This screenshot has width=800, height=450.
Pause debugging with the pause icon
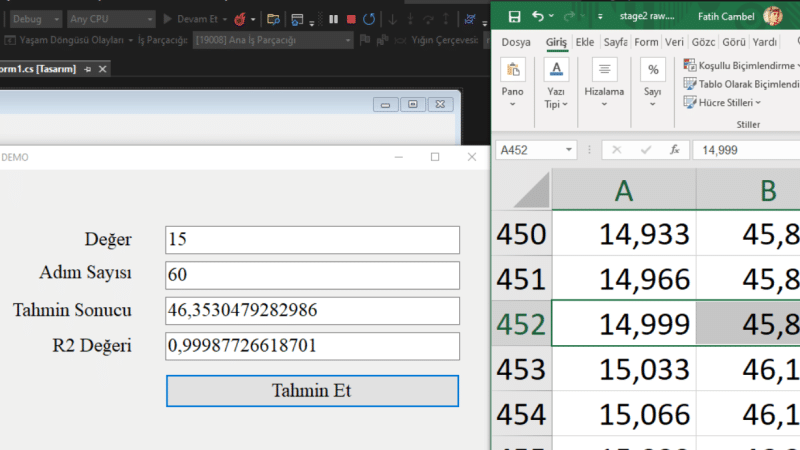[334, 19]
